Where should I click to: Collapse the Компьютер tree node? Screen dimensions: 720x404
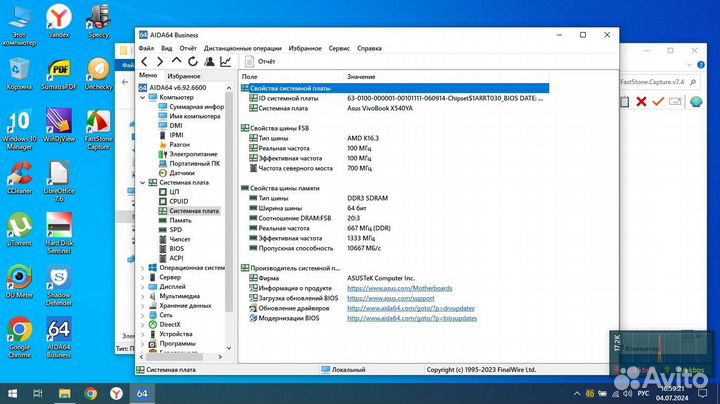pyautogui.click(x=142, y=97)
